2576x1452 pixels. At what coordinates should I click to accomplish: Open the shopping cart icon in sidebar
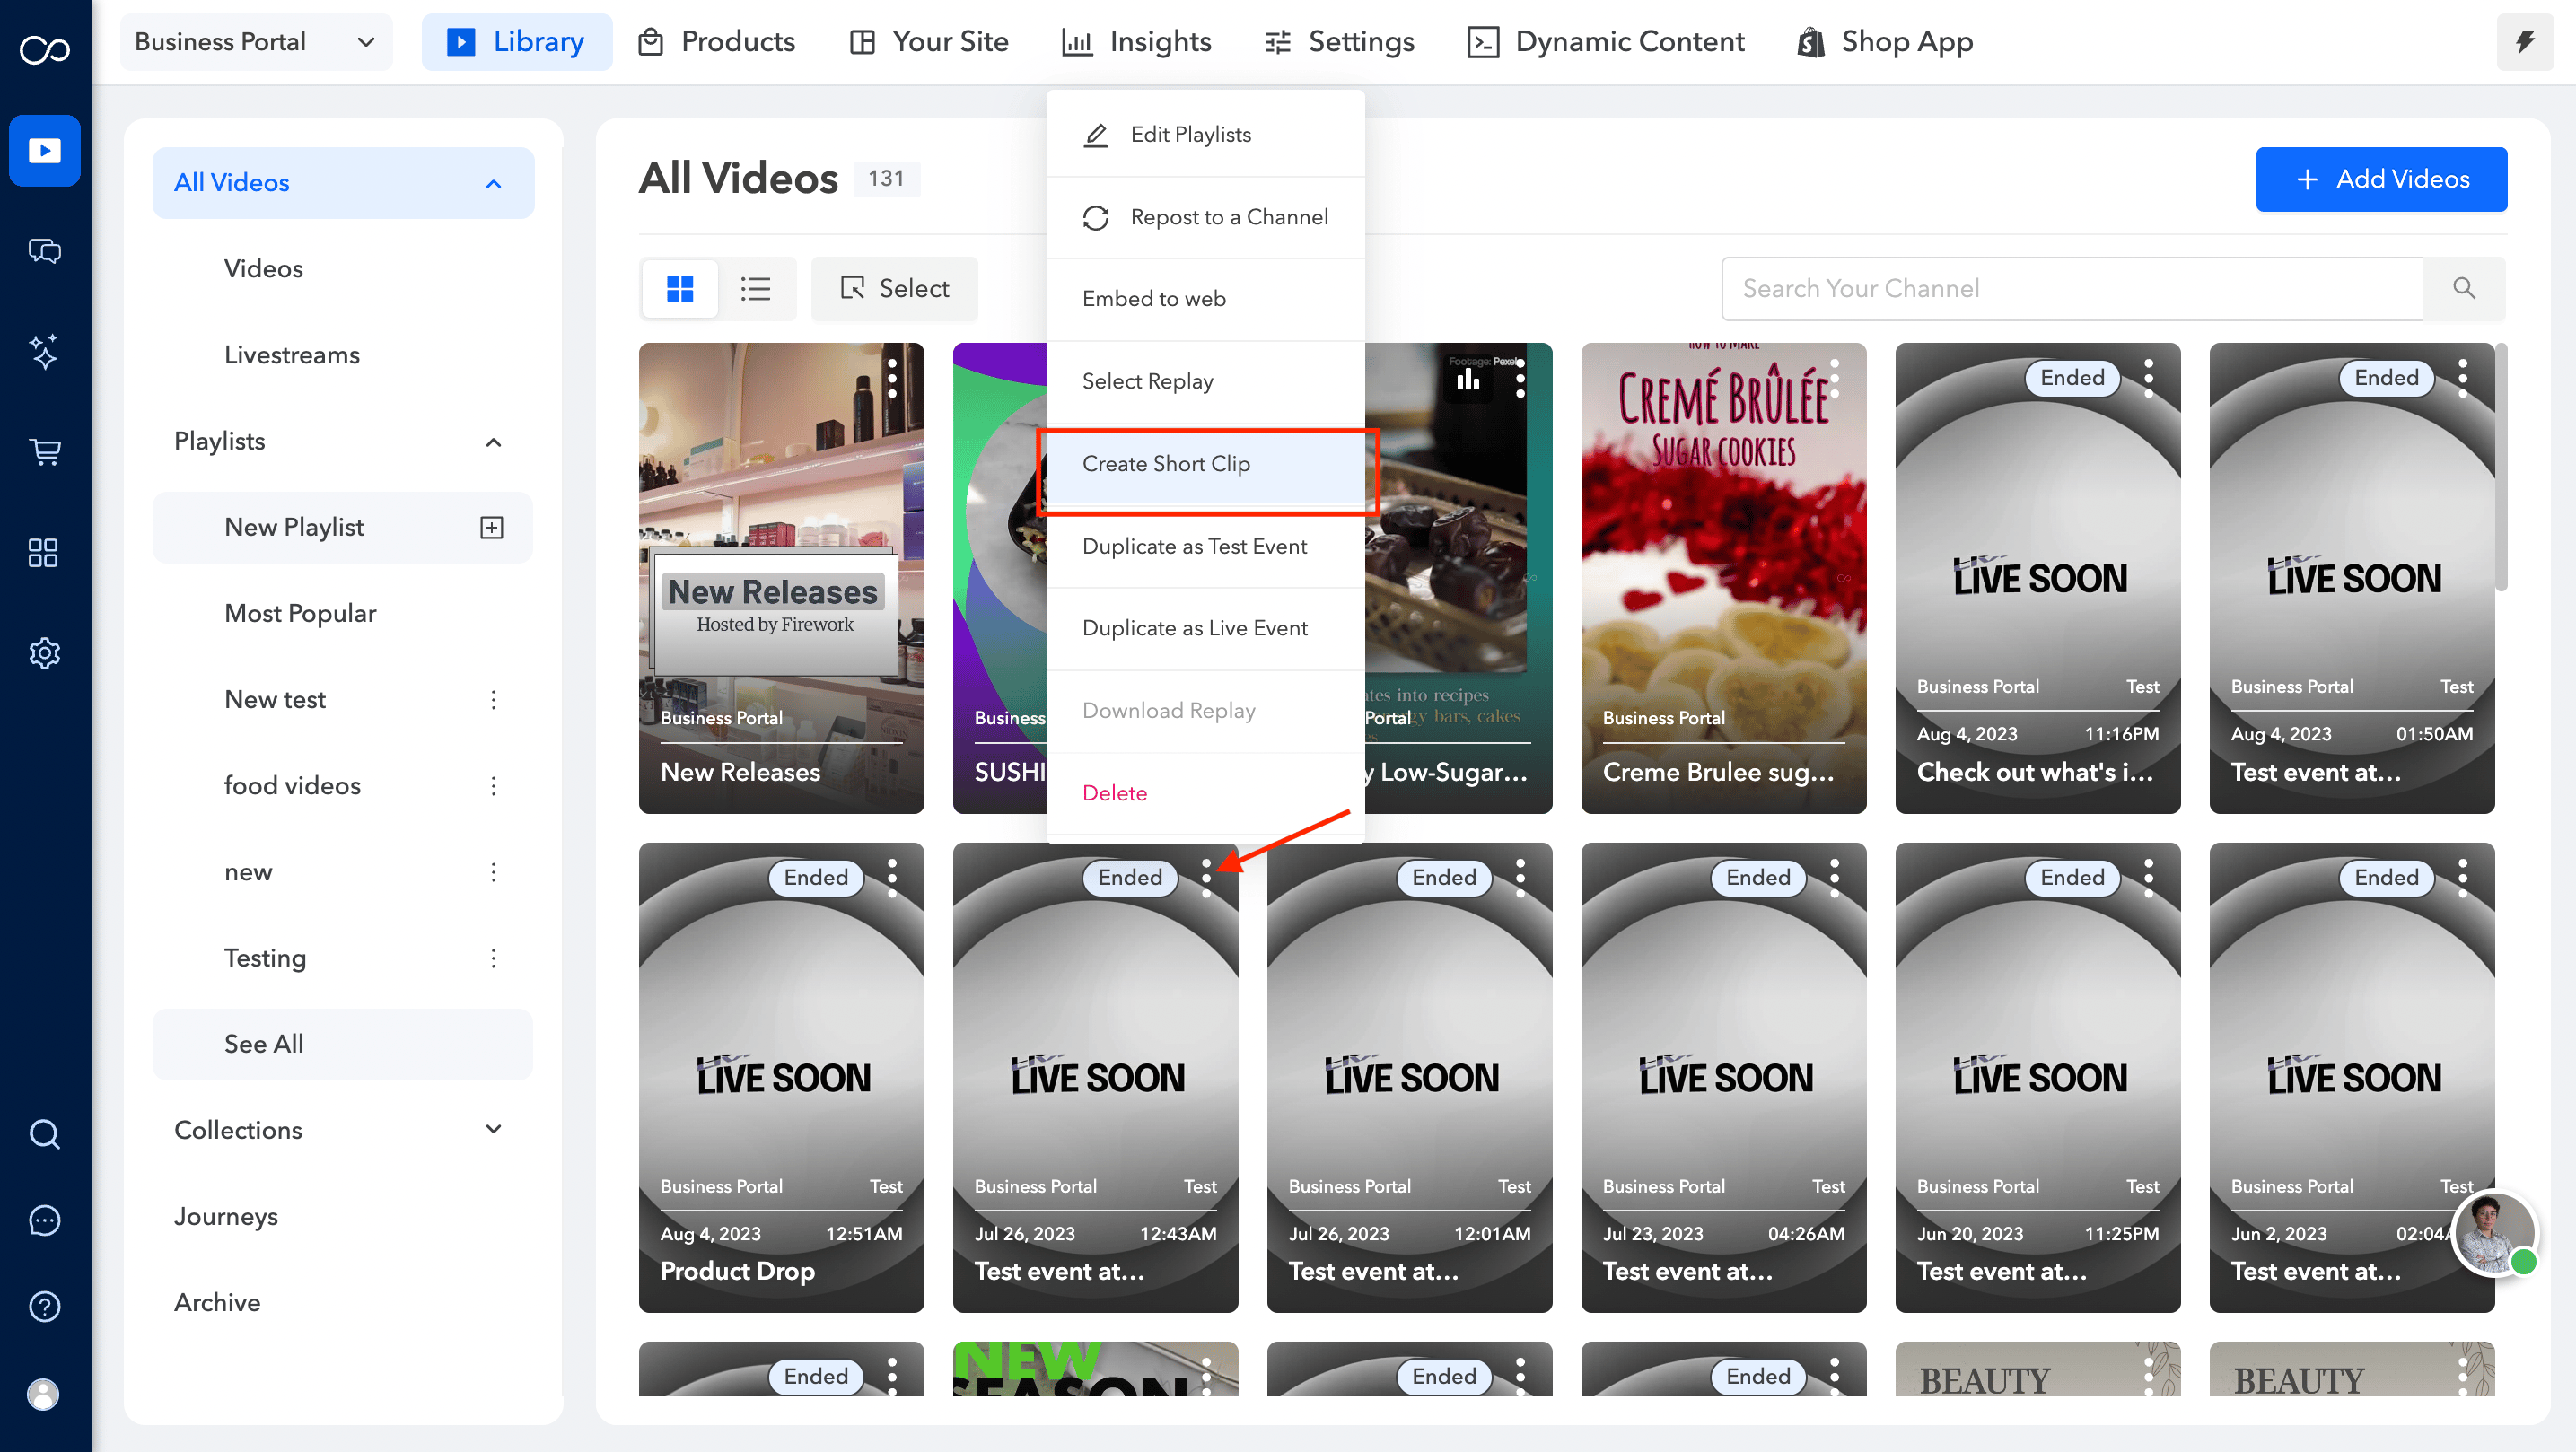45,452
